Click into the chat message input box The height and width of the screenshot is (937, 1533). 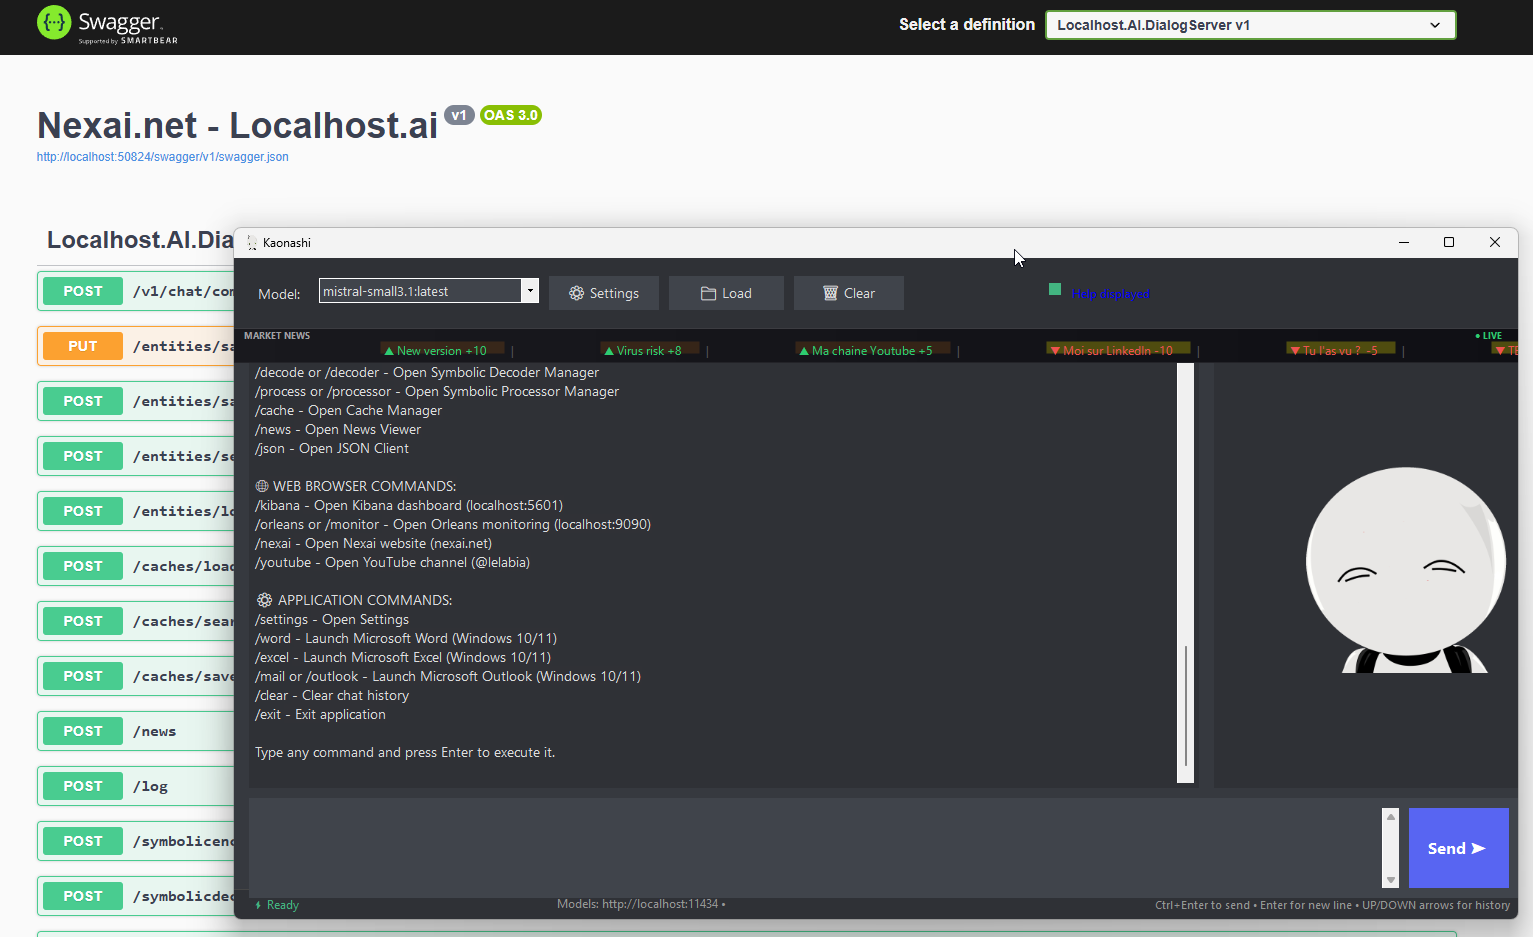814,848
